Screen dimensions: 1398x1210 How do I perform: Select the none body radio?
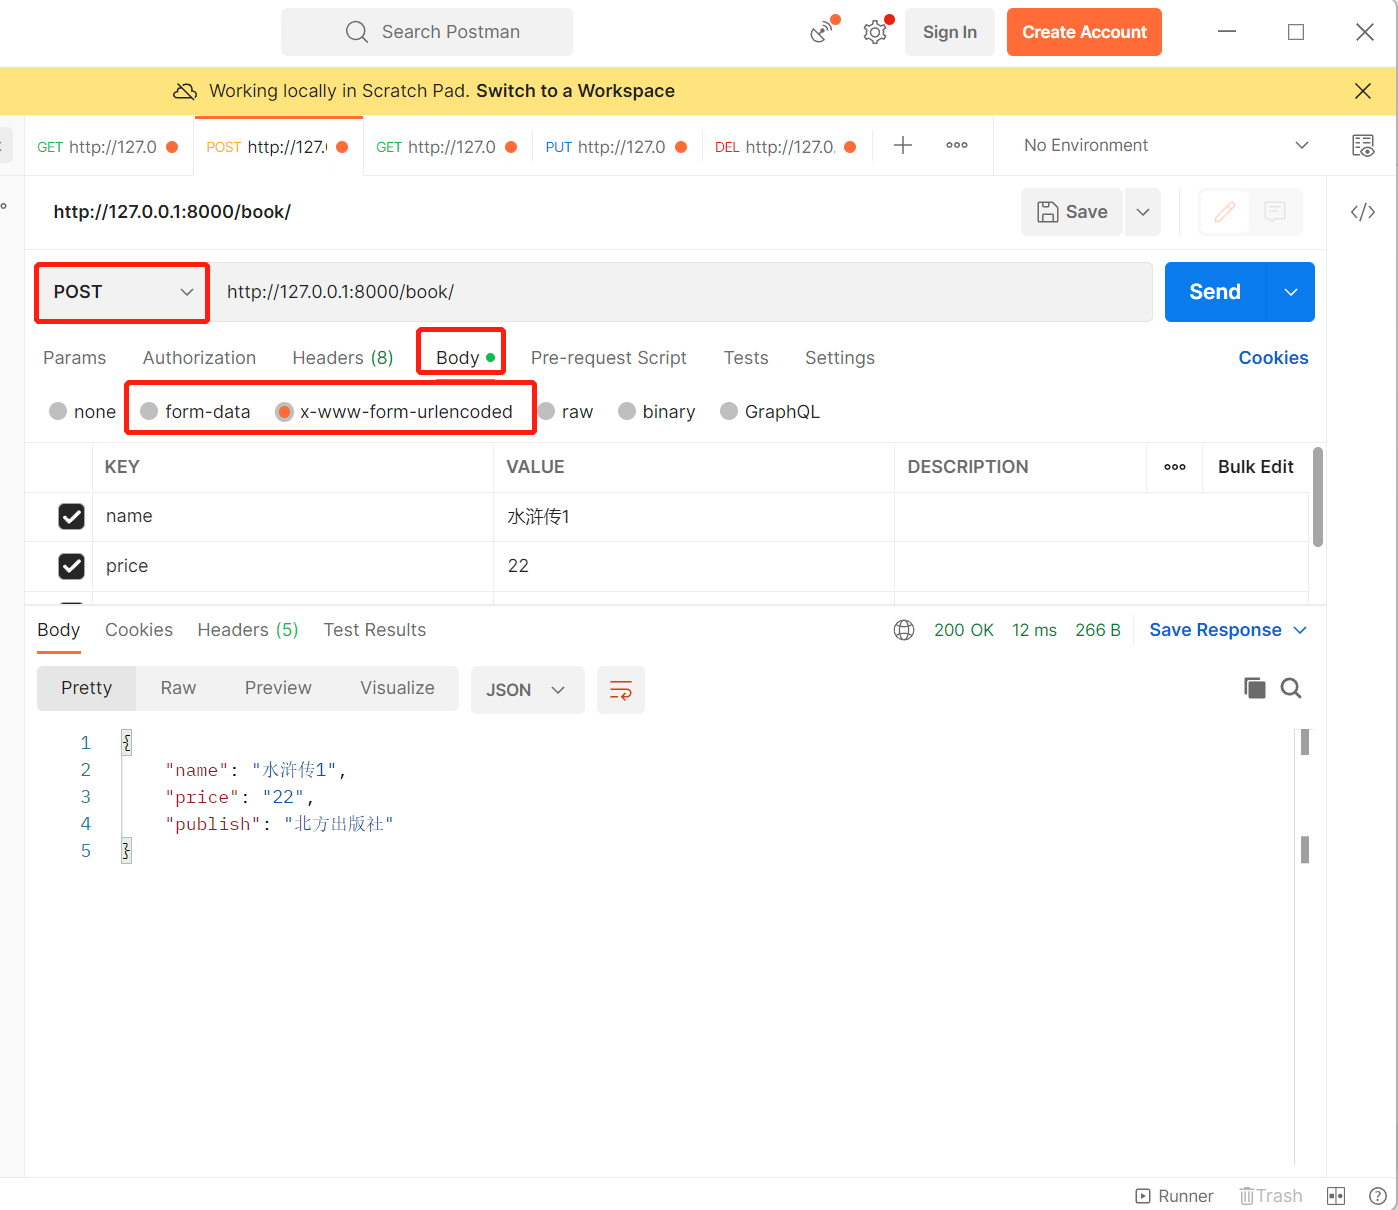pos(58,411)
